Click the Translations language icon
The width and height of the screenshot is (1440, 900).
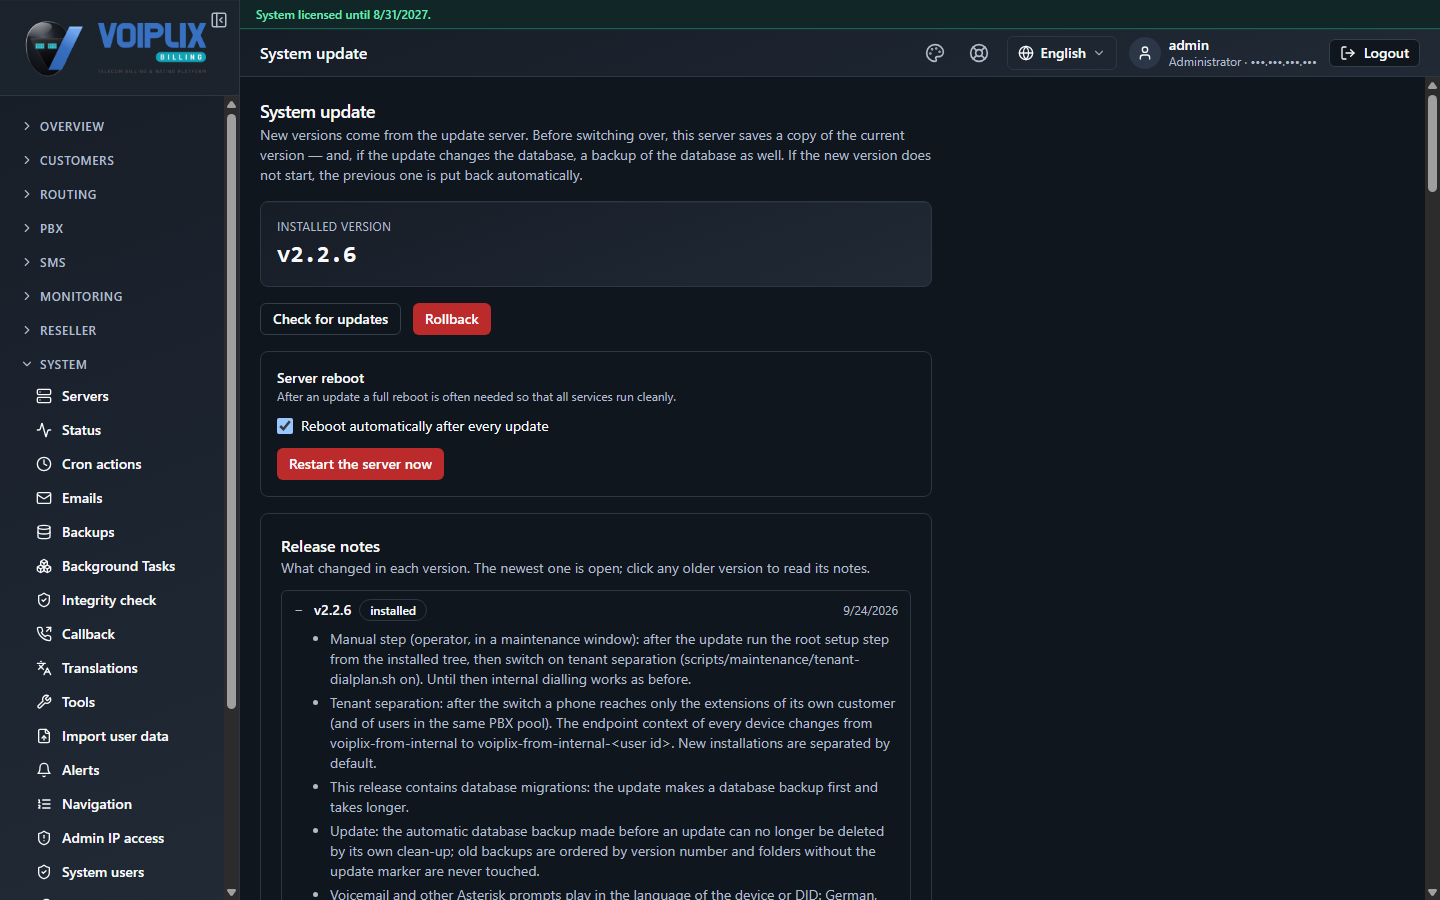tap(44, 668)
